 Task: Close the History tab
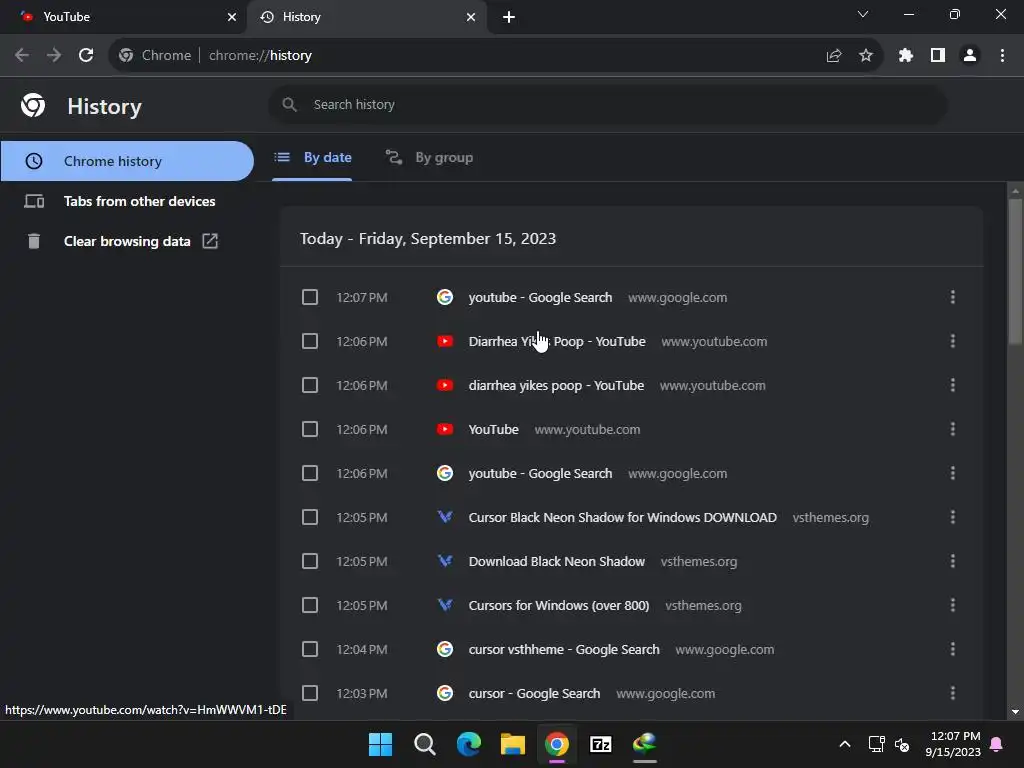[x=471, y=17]
